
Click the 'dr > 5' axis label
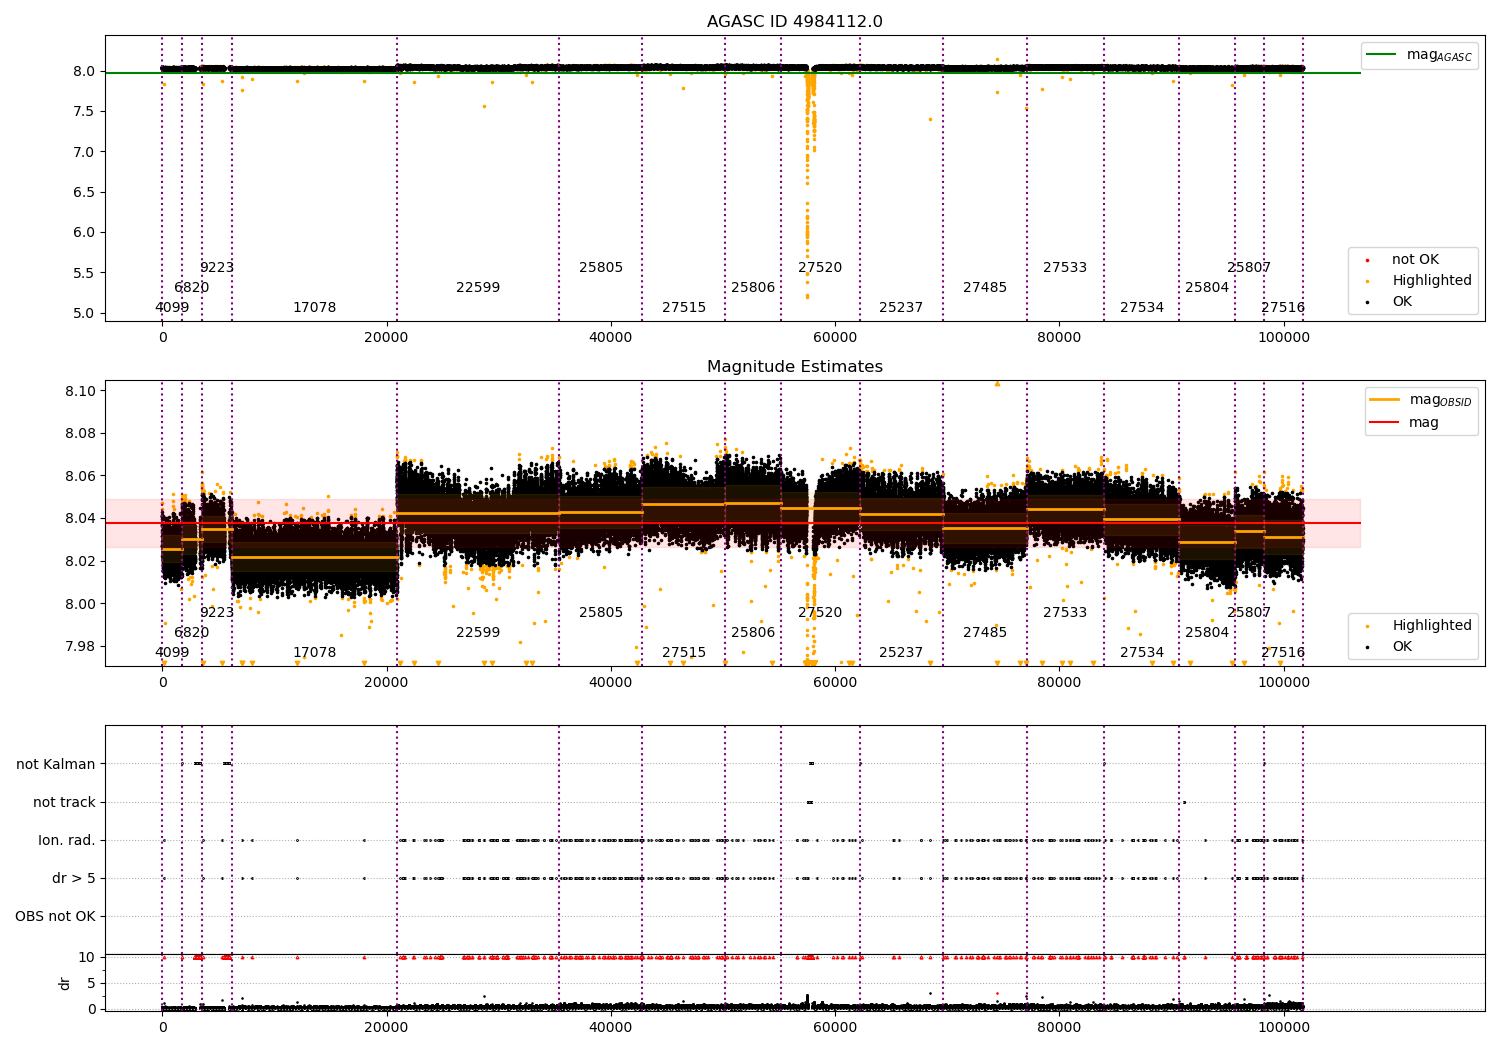(x=74, y=879)
